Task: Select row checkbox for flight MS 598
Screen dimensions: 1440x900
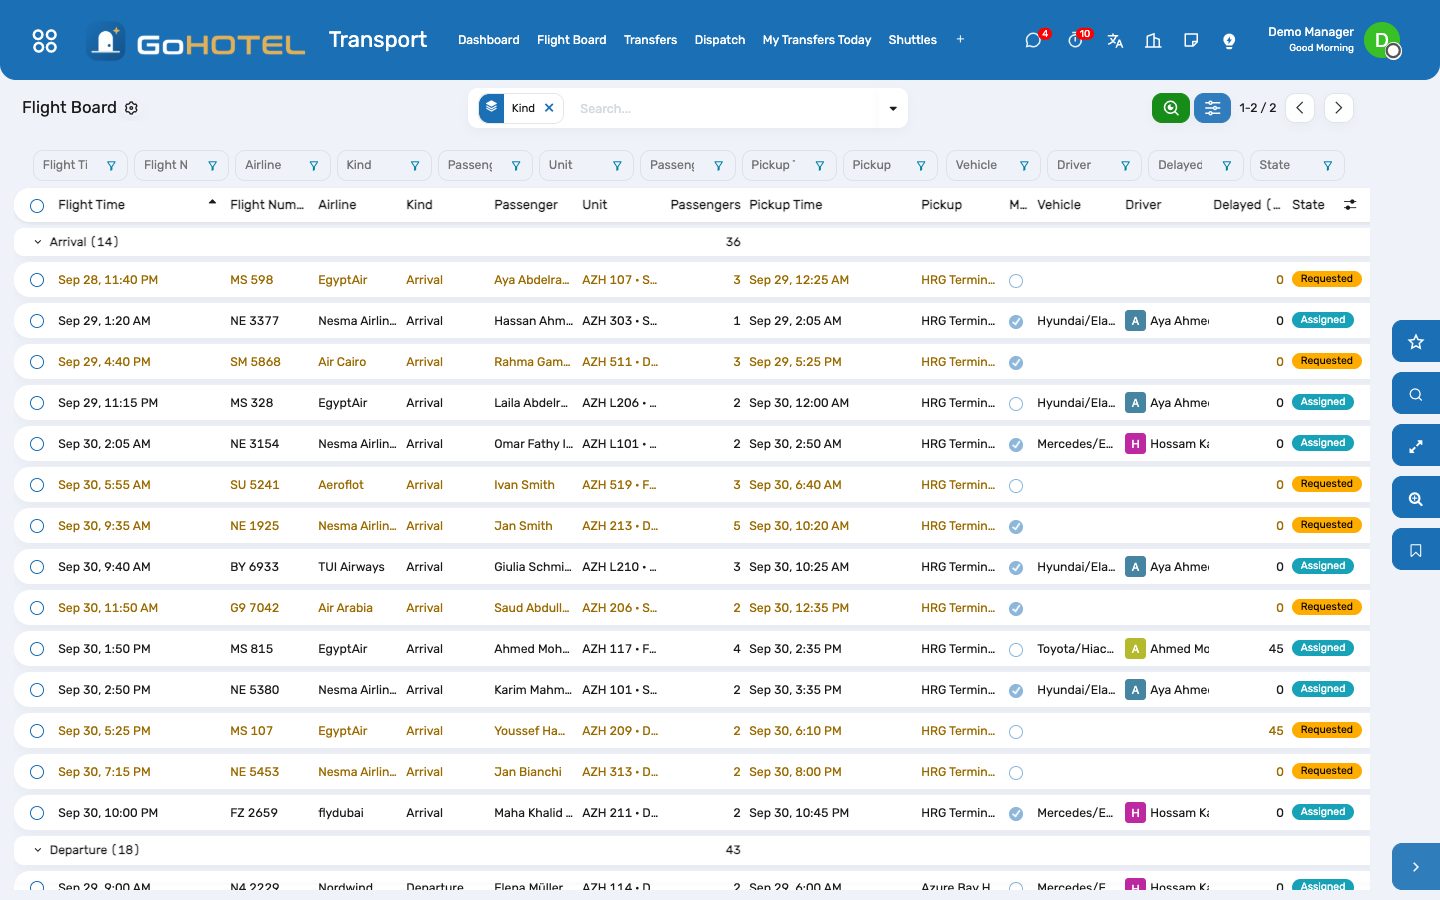Action: 37,281
